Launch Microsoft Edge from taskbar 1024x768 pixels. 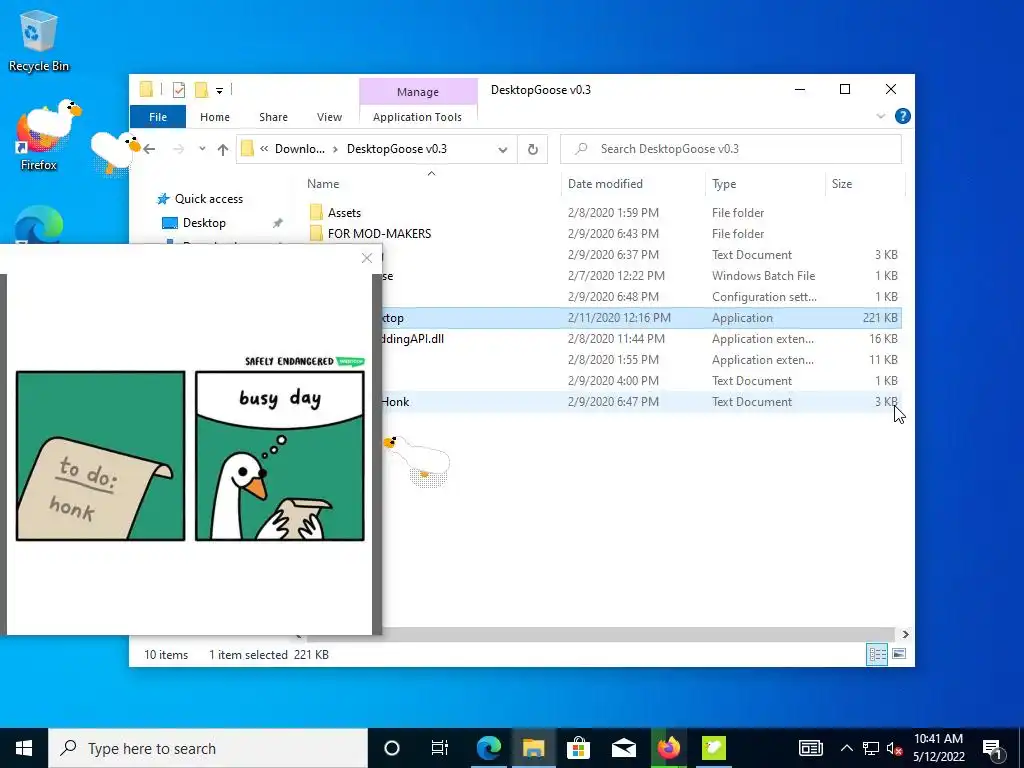488,748
